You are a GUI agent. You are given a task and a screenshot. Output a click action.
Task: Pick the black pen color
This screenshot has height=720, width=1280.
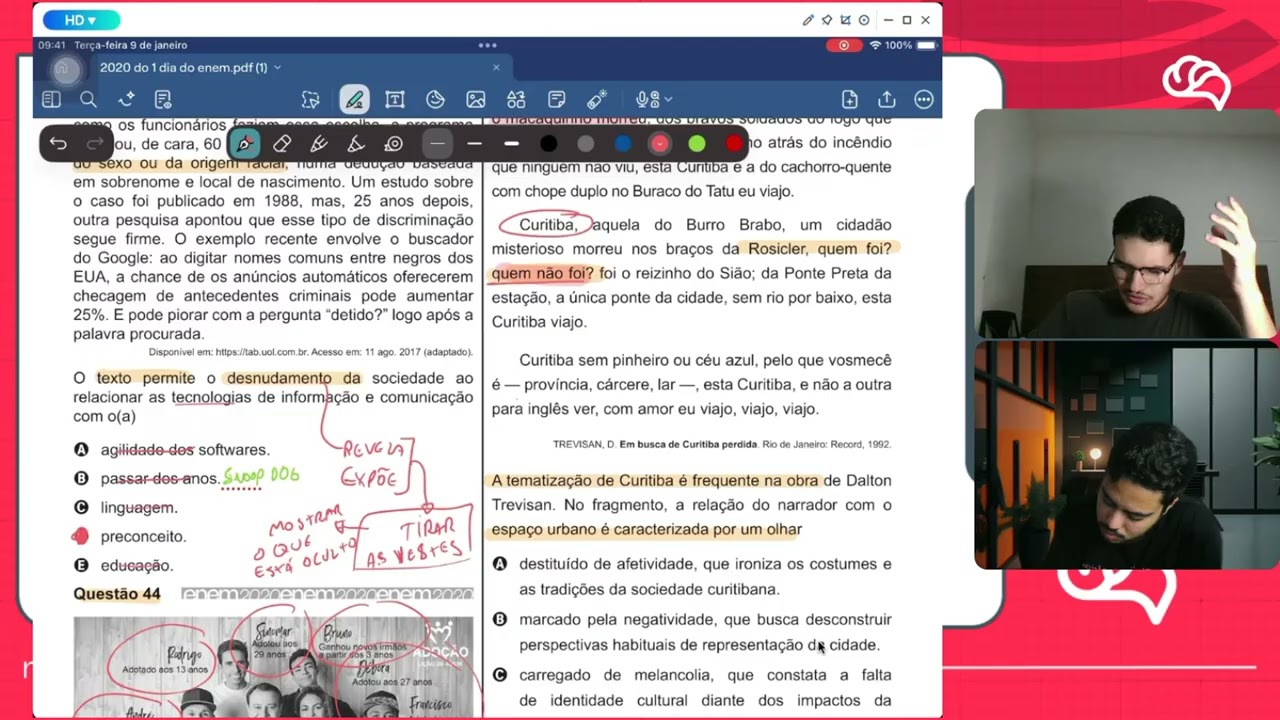click(548, 144)
